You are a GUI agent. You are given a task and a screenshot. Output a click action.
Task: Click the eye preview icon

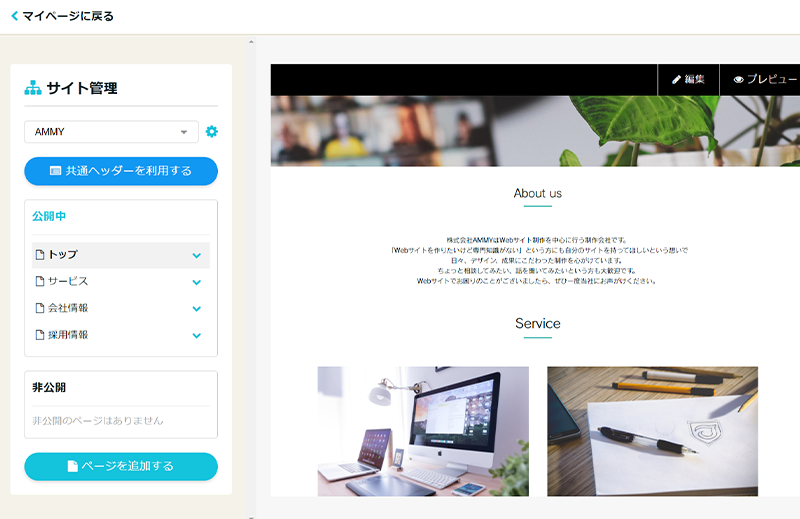pyautogui.click(x=739, y=79)
